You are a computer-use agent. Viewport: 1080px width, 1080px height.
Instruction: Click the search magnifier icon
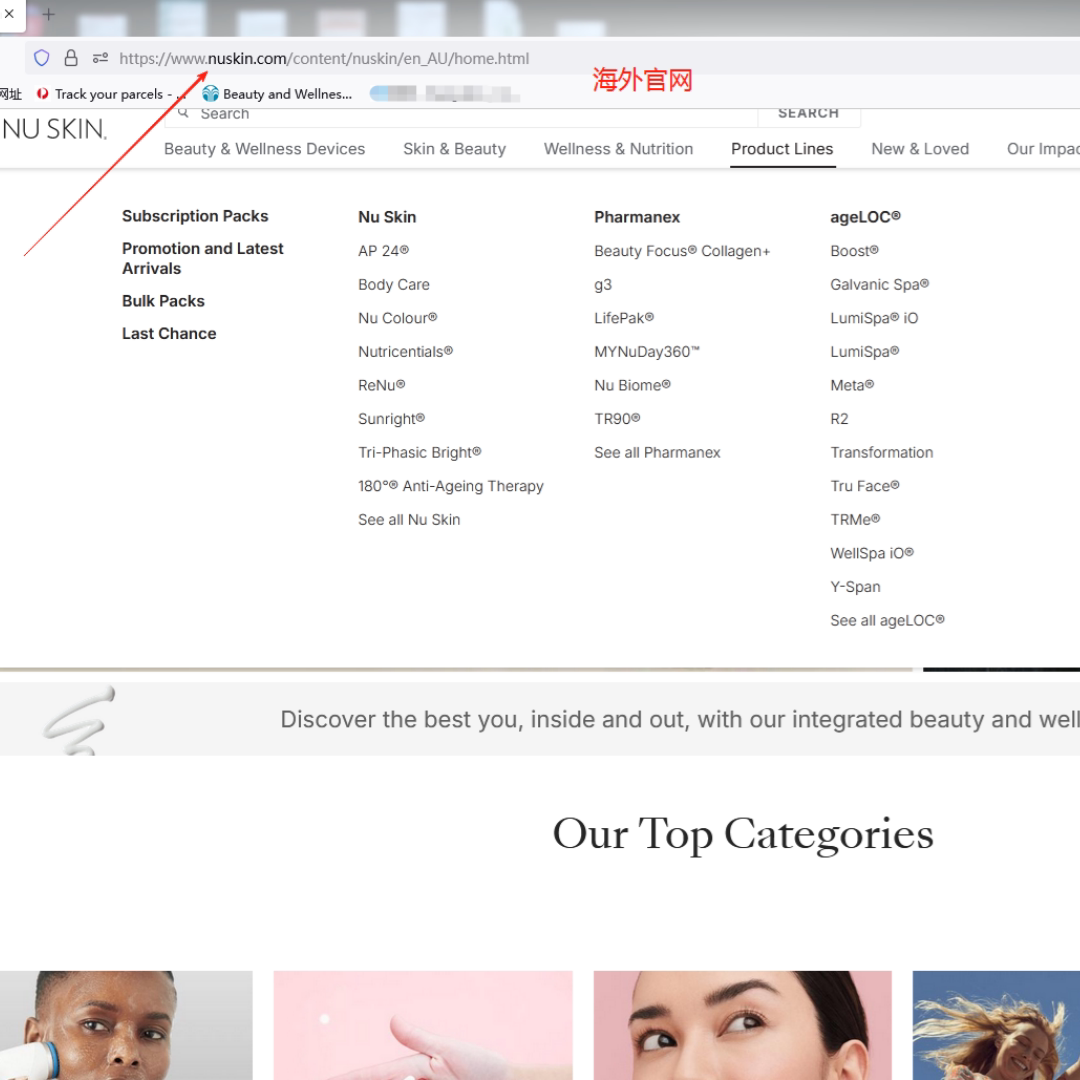(183, 113)
